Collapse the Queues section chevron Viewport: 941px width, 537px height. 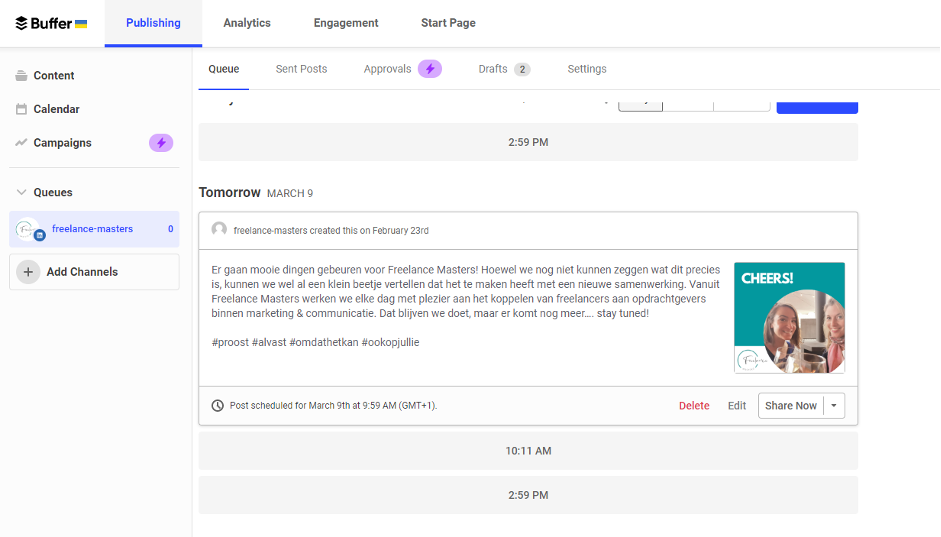pos(22,193)
